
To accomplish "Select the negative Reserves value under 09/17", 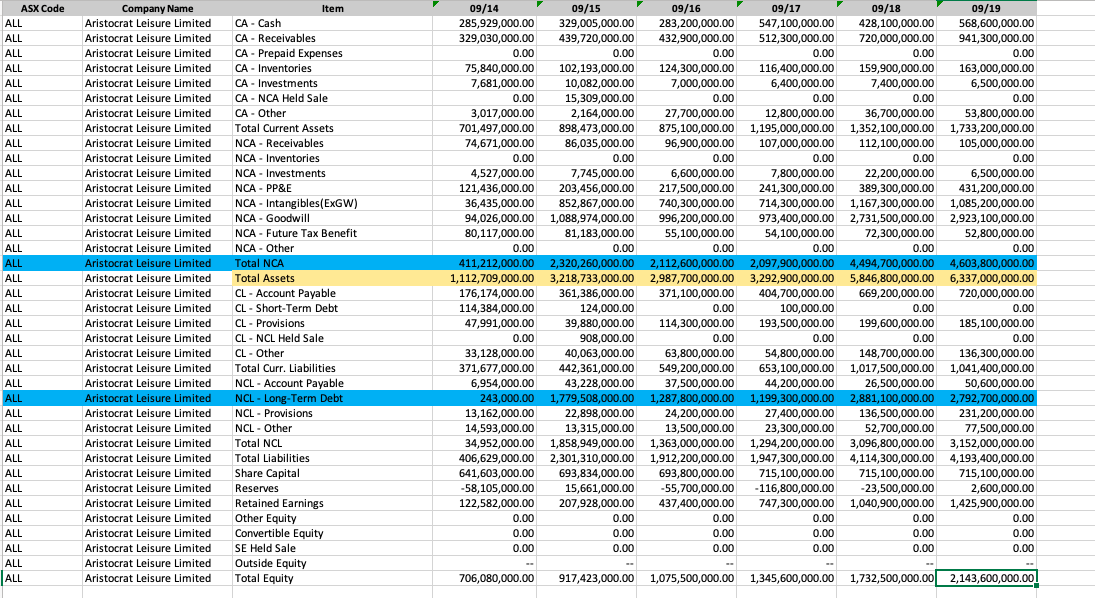I will point(790,488).
